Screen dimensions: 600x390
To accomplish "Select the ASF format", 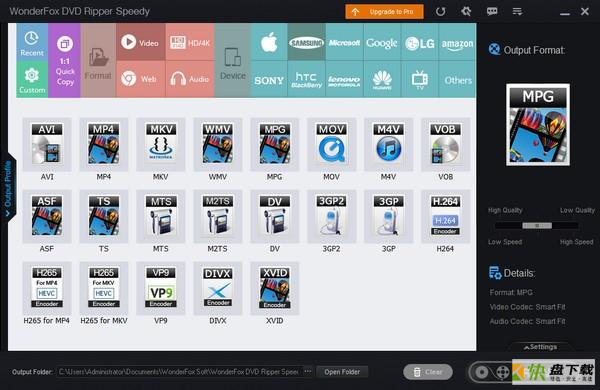I will pos(47,216).
